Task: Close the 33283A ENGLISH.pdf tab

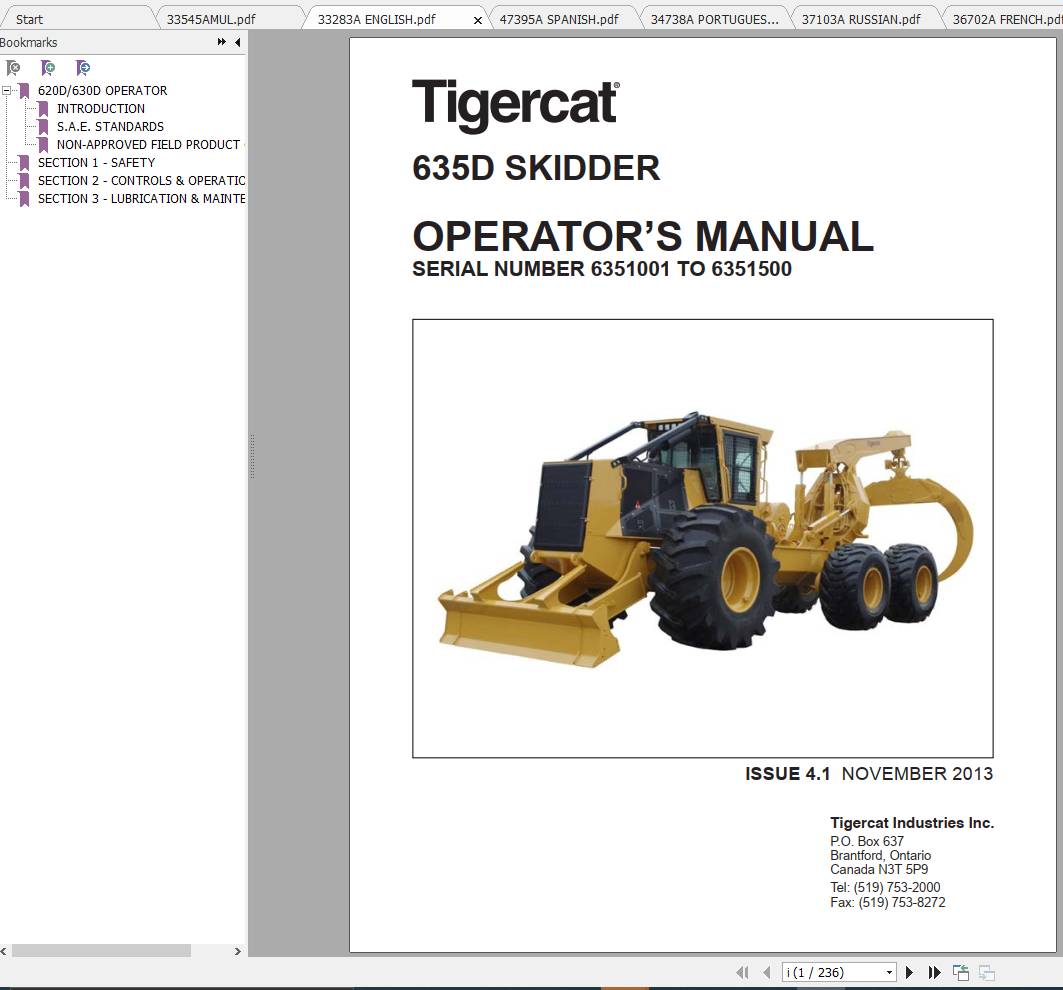Action: 477,18
